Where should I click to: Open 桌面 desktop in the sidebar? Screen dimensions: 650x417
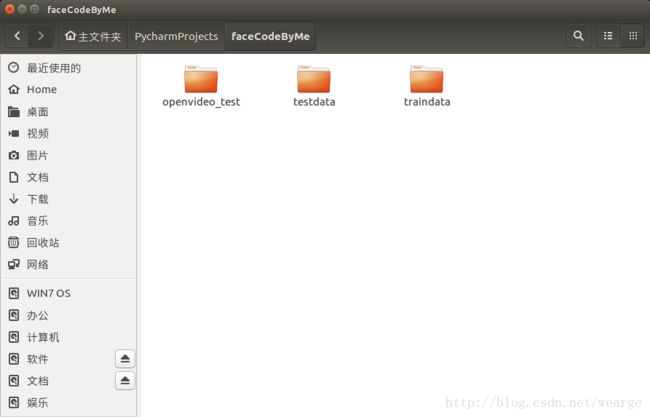coord(68,112)
